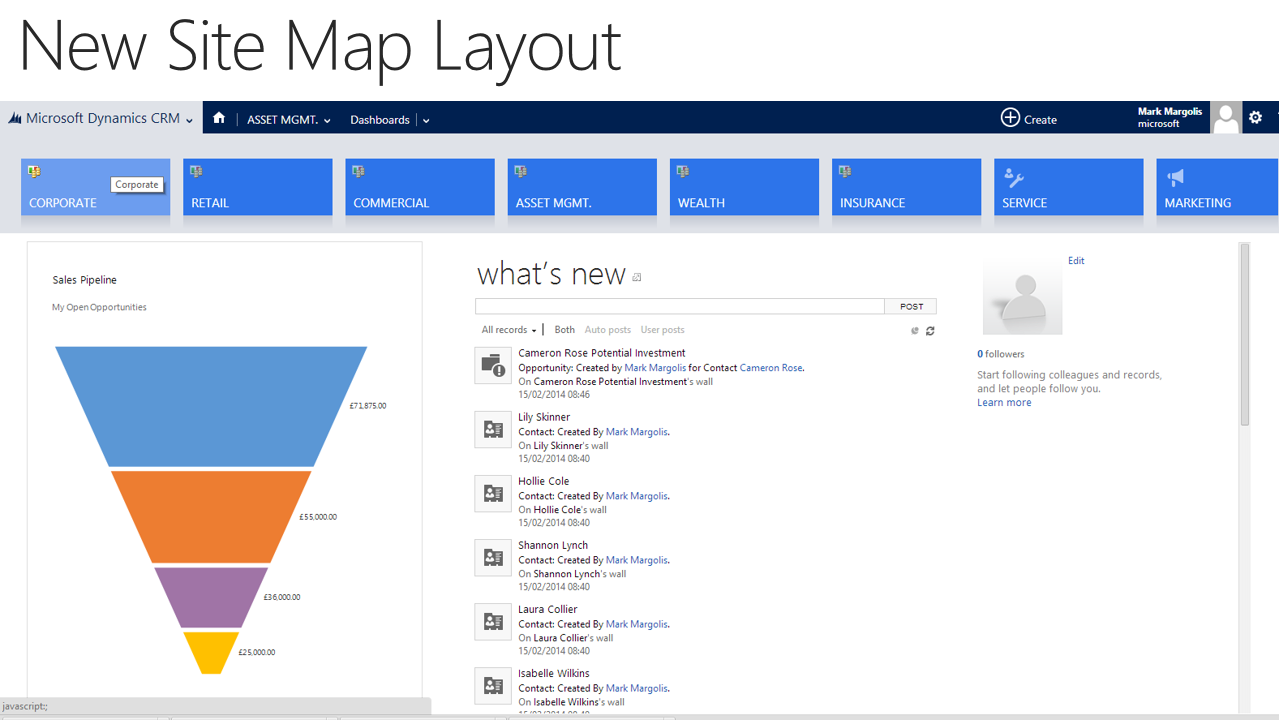Open the settings gear icon

[1256, 118]
